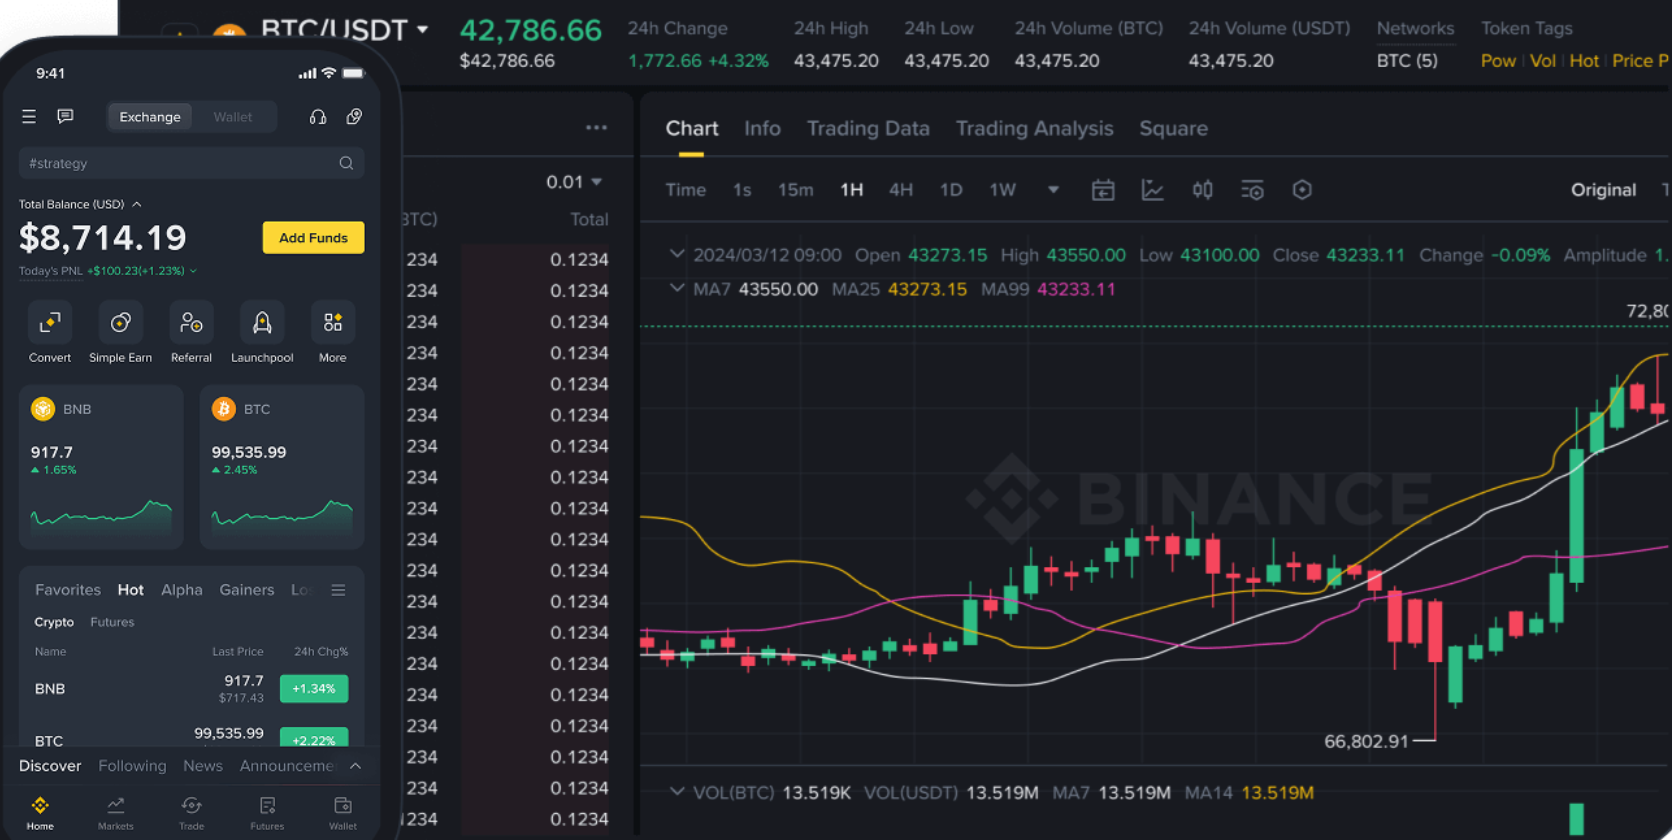Viewport: 1672px width, 840px height.
Task: Go to Home in the bottom navigation
Action: tap(40, 814)
